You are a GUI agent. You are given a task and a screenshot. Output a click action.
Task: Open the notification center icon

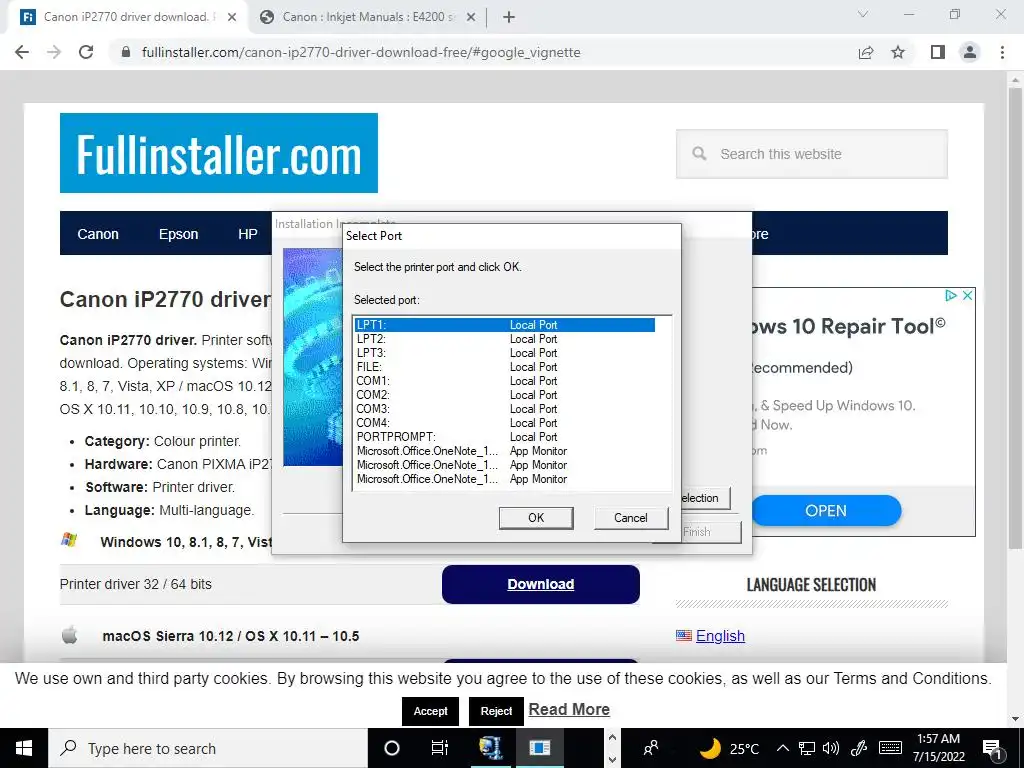click(992, 748)
